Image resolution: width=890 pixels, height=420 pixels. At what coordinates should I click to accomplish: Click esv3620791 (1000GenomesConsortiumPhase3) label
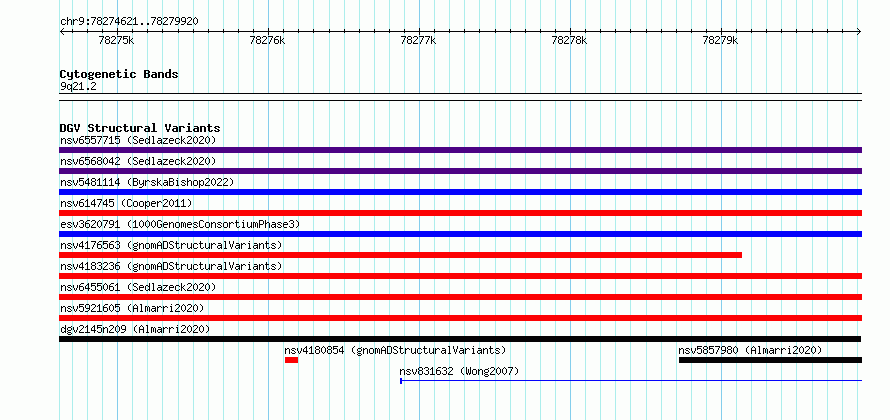180,224
